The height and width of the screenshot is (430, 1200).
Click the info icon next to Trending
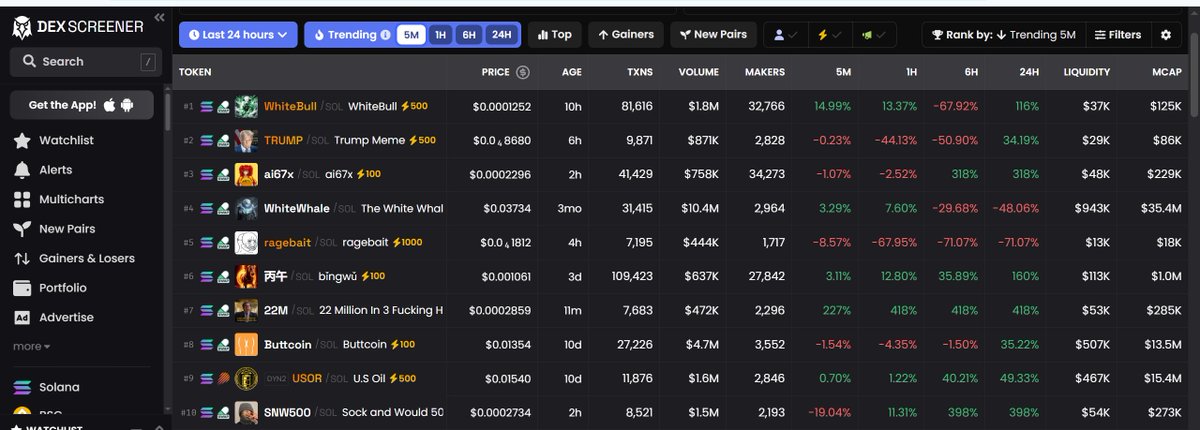click(x=386, y=35)
